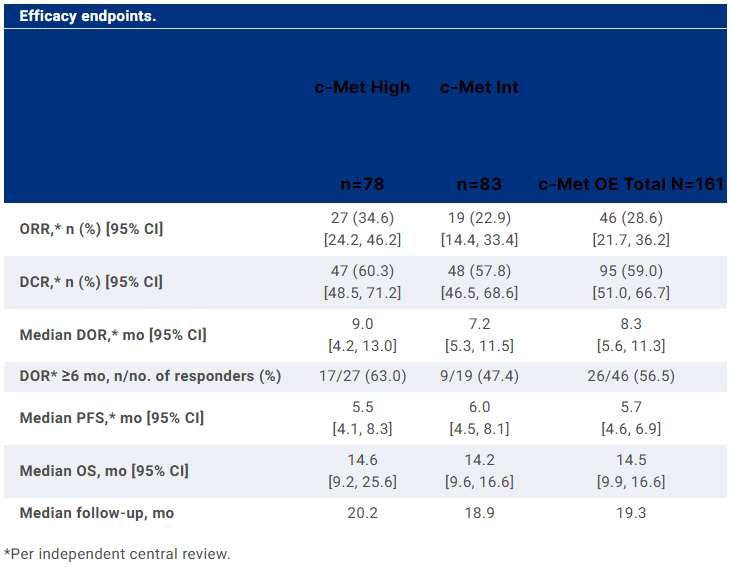Image resolution: width=730 pixels, height=567 pixels.
Task: Click the "Efficacy endpoints." table title
Action: (88, 17)
